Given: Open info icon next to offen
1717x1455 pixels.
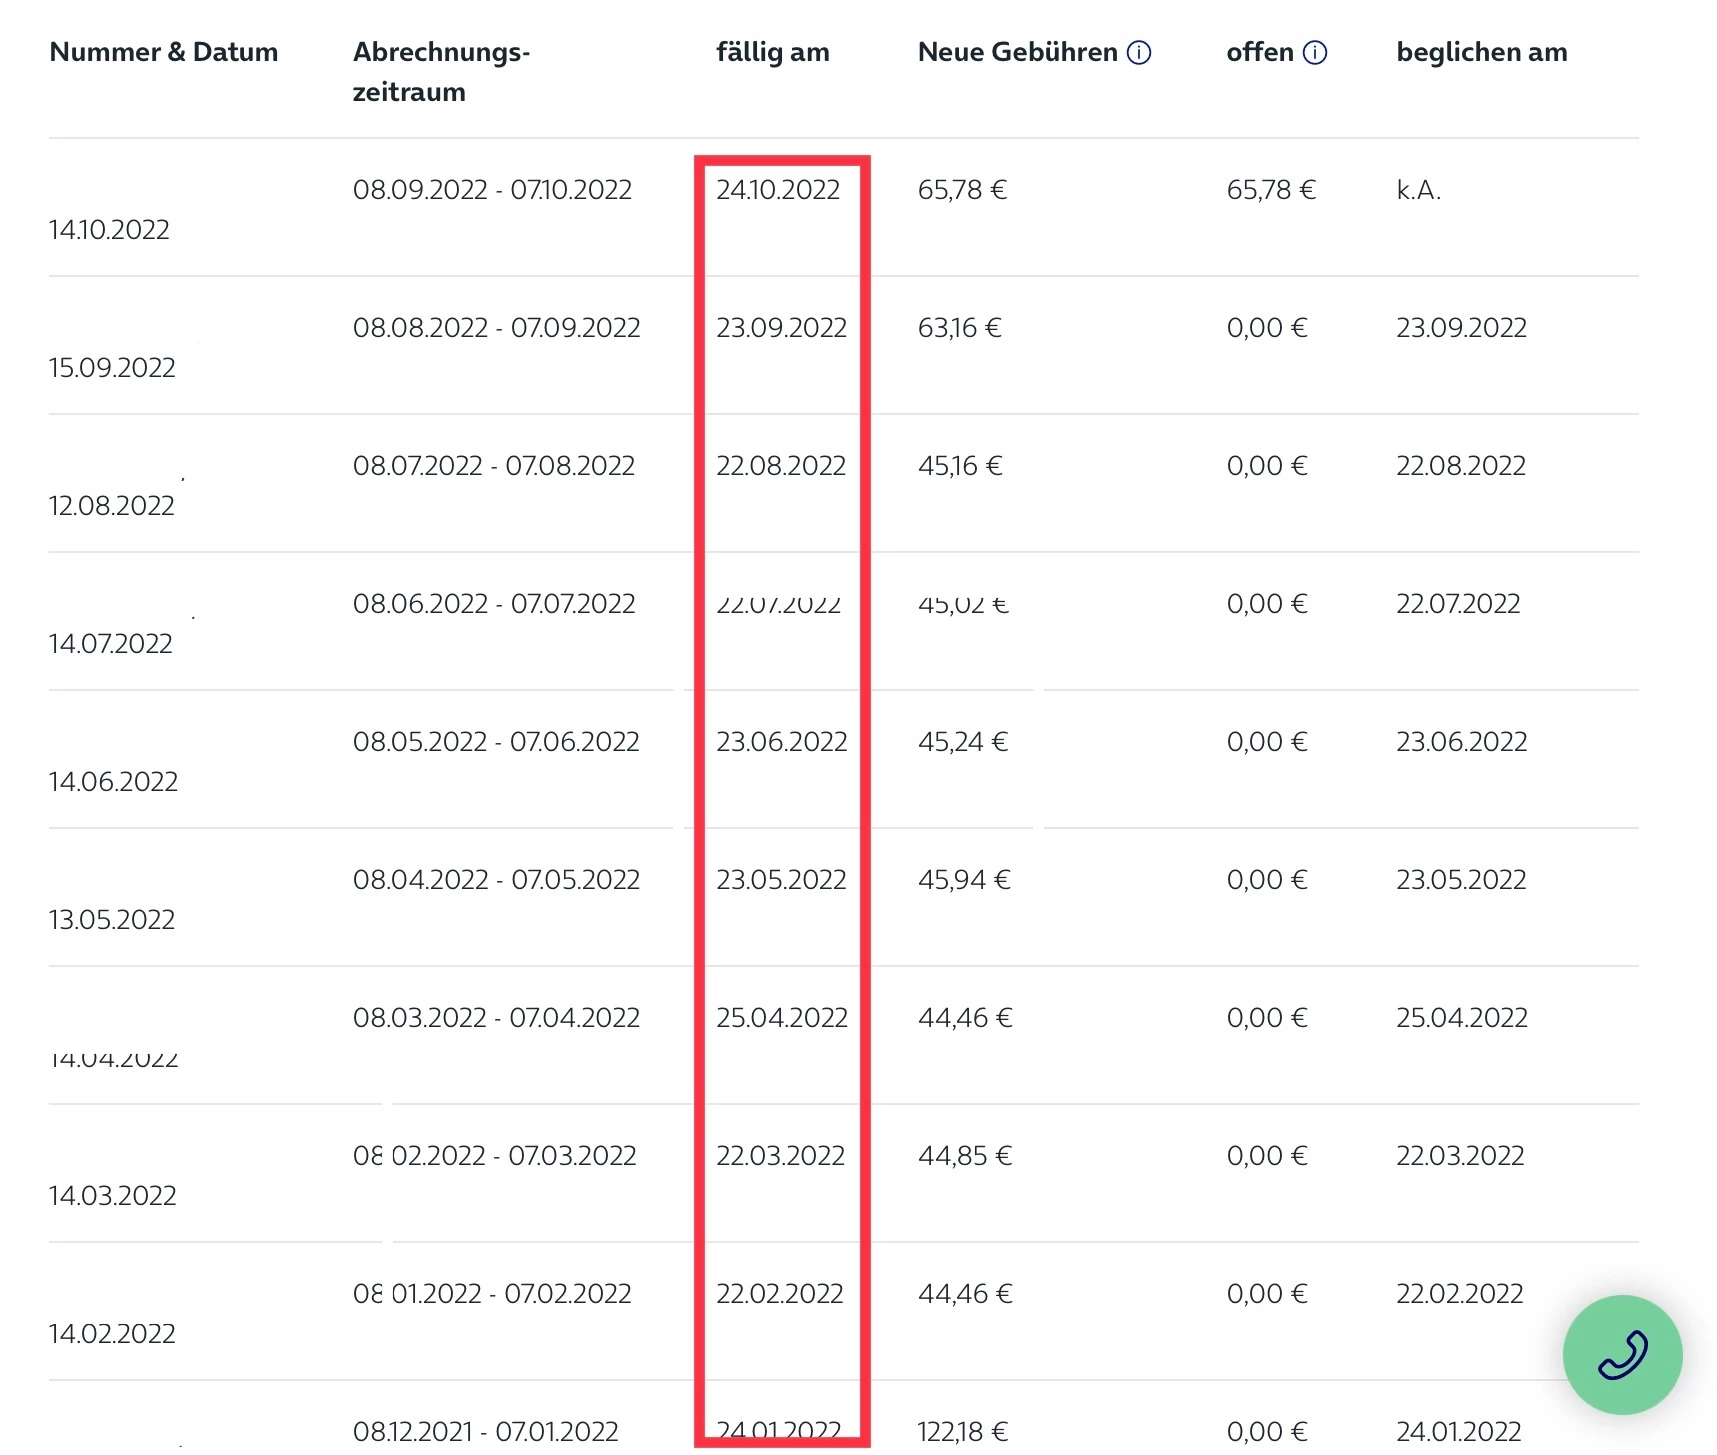Looking at the screenshot, I should coord(1314,53).
